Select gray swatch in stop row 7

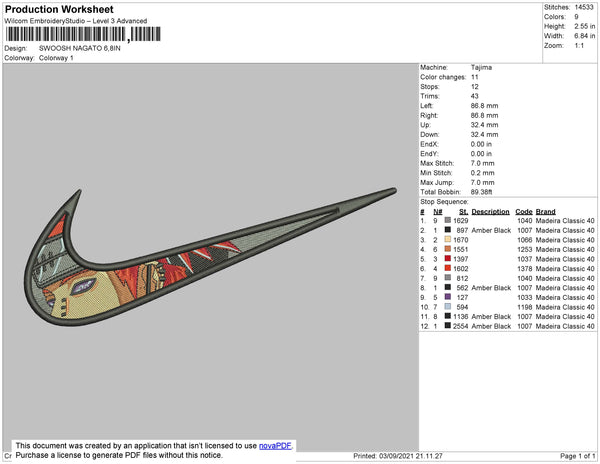448,278
